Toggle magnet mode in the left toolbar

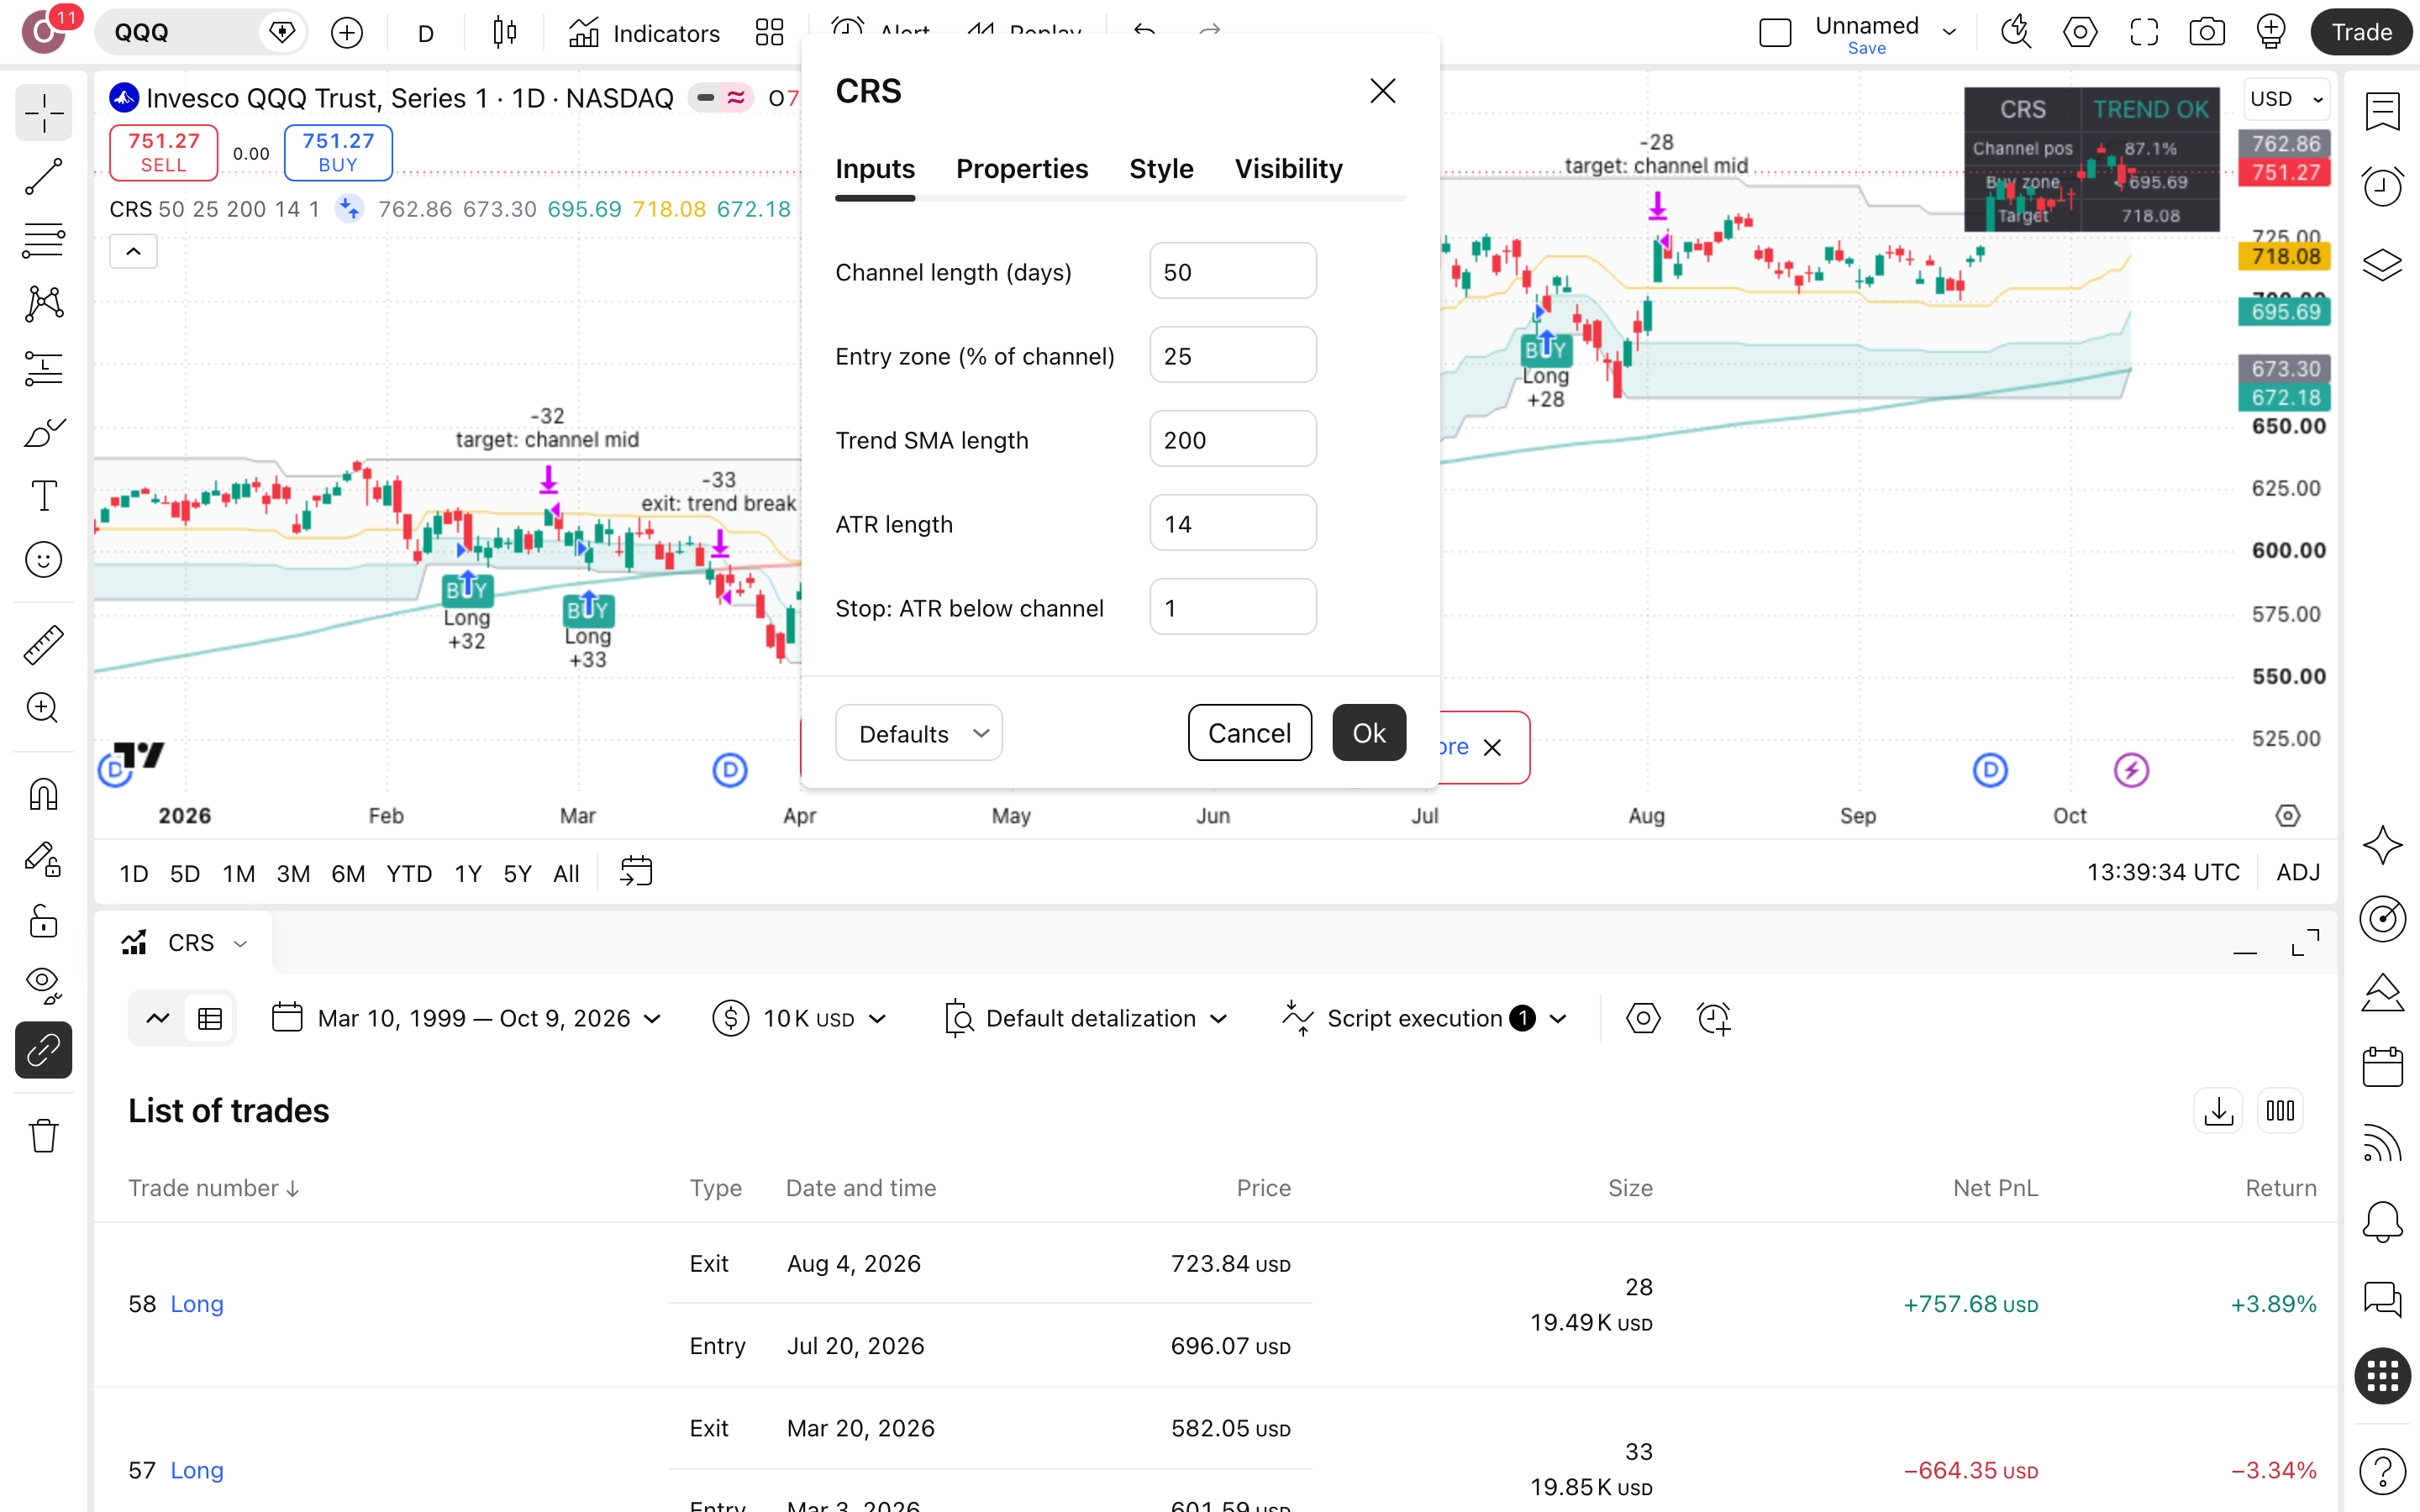point(43,795)
